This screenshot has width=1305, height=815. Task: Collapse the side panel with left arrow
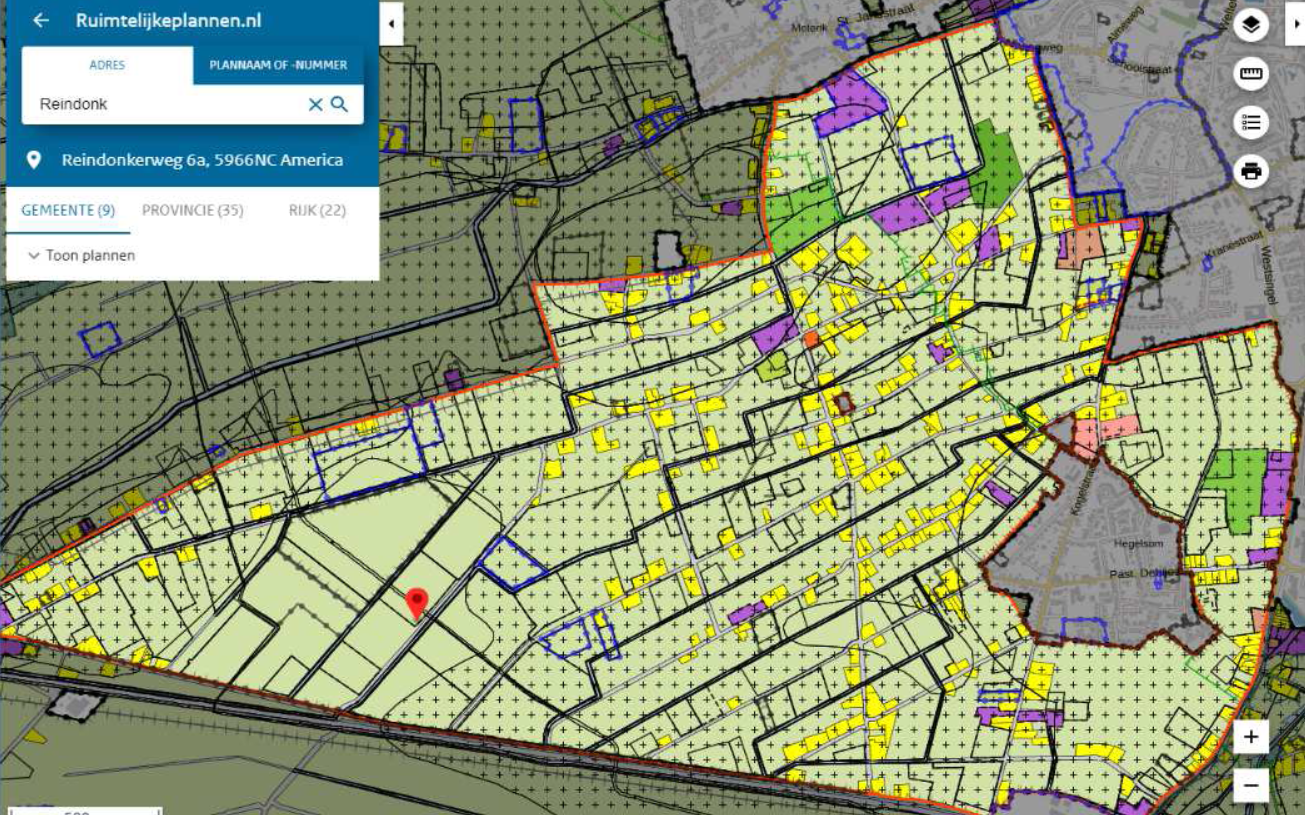click(x=391, y=23)
